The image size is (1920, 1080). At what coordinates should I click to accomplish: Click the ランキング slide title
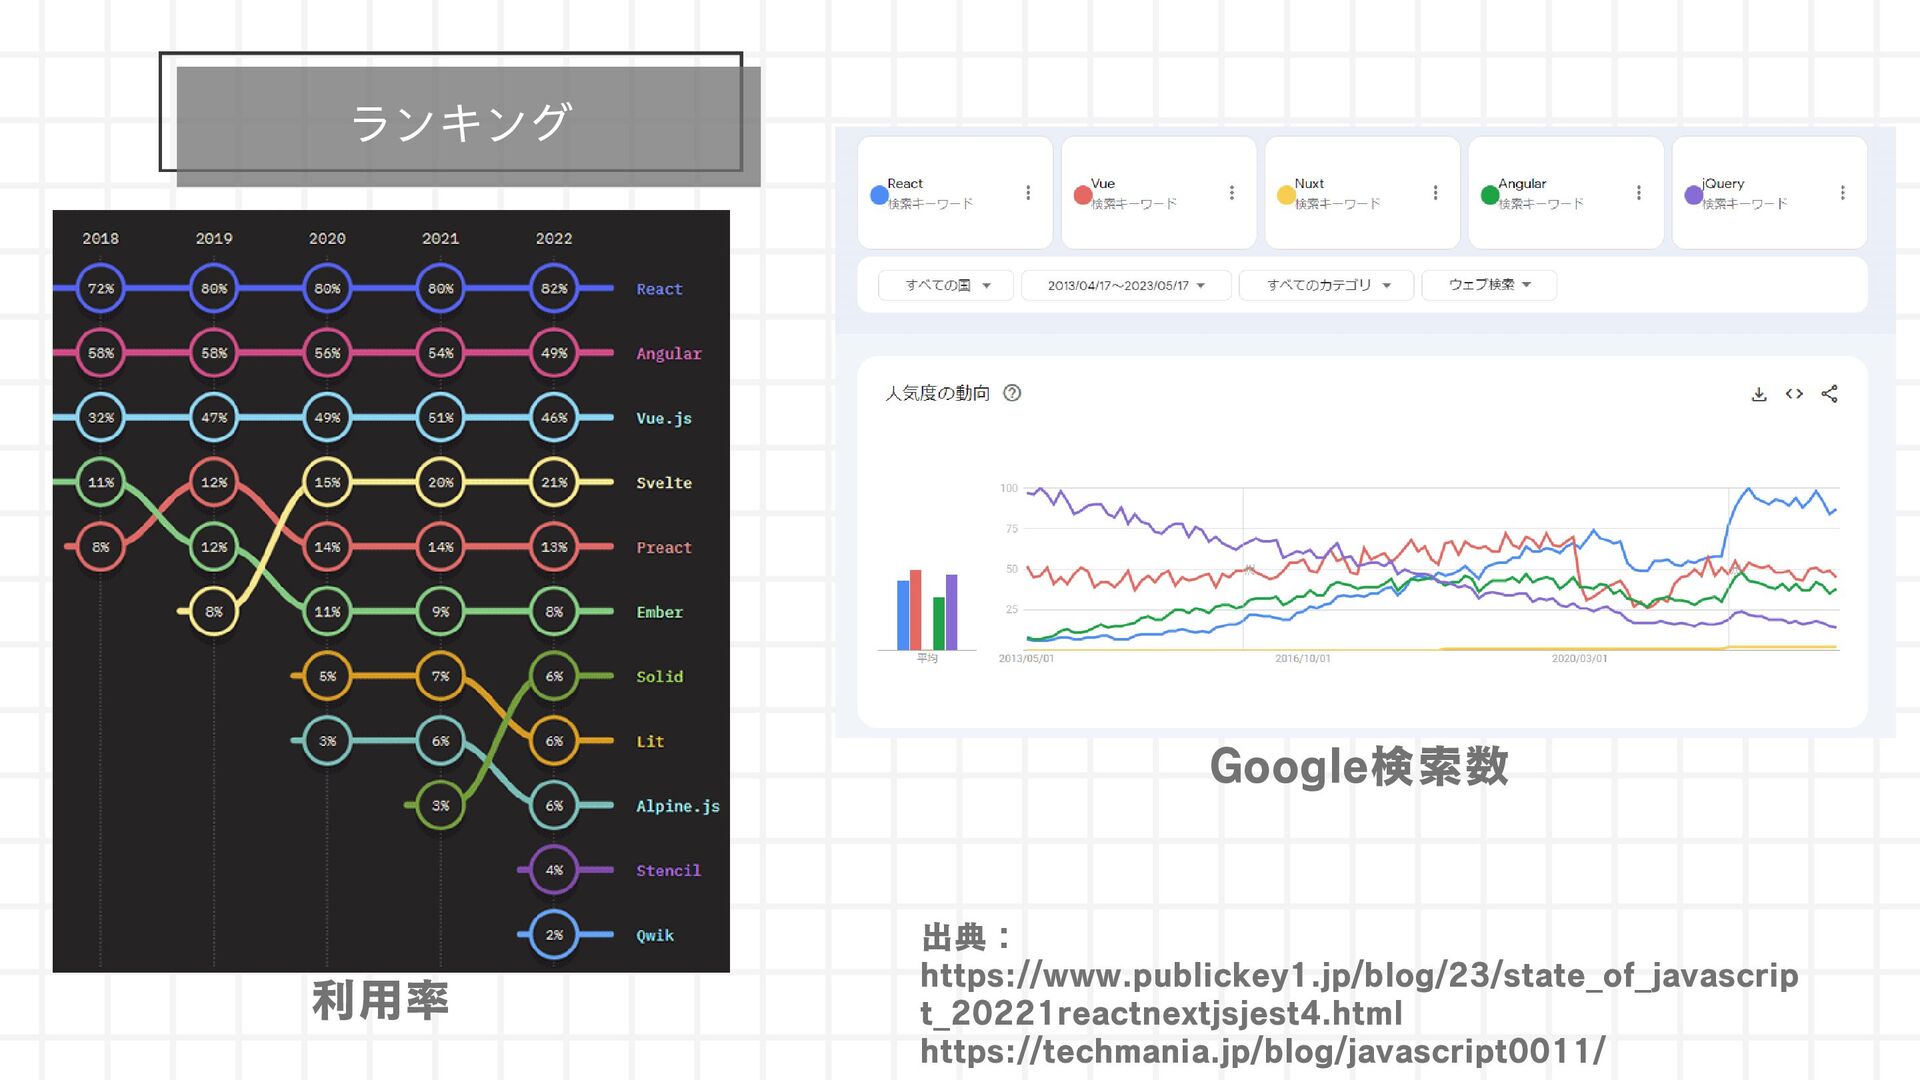(x=461, y=122)
